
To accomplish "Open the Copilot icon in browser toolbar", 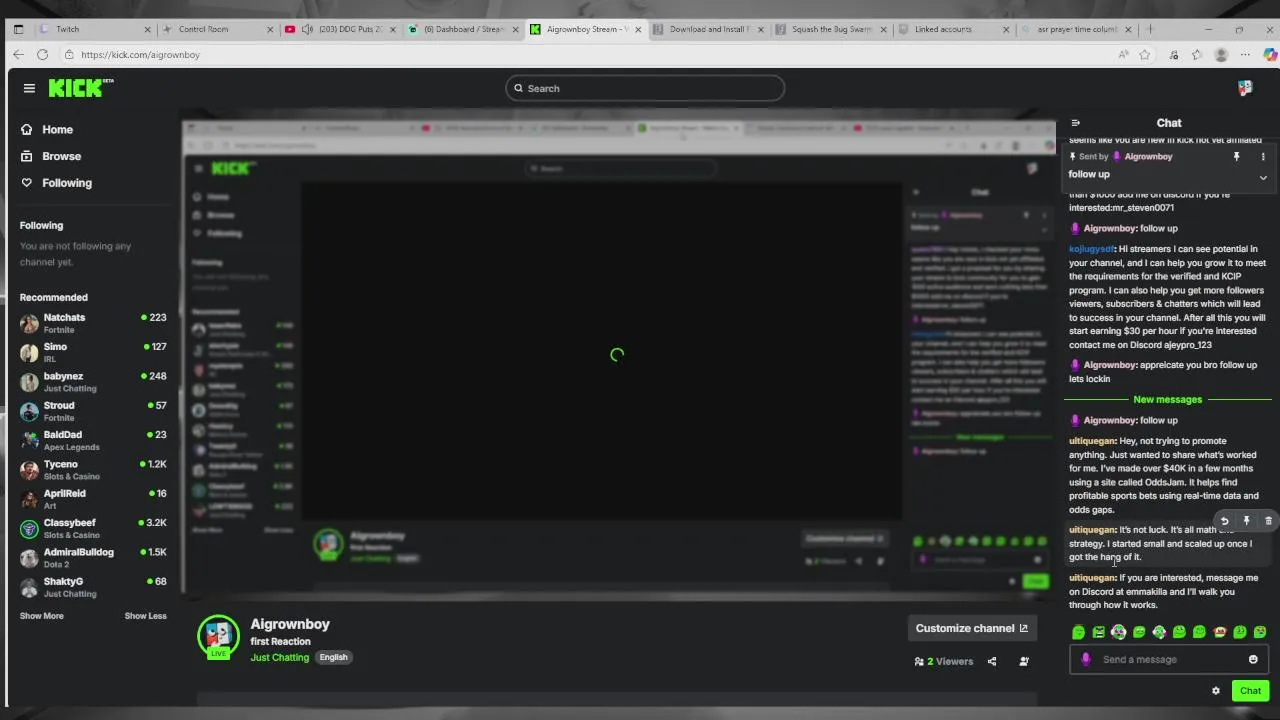I will (1270, 55).
